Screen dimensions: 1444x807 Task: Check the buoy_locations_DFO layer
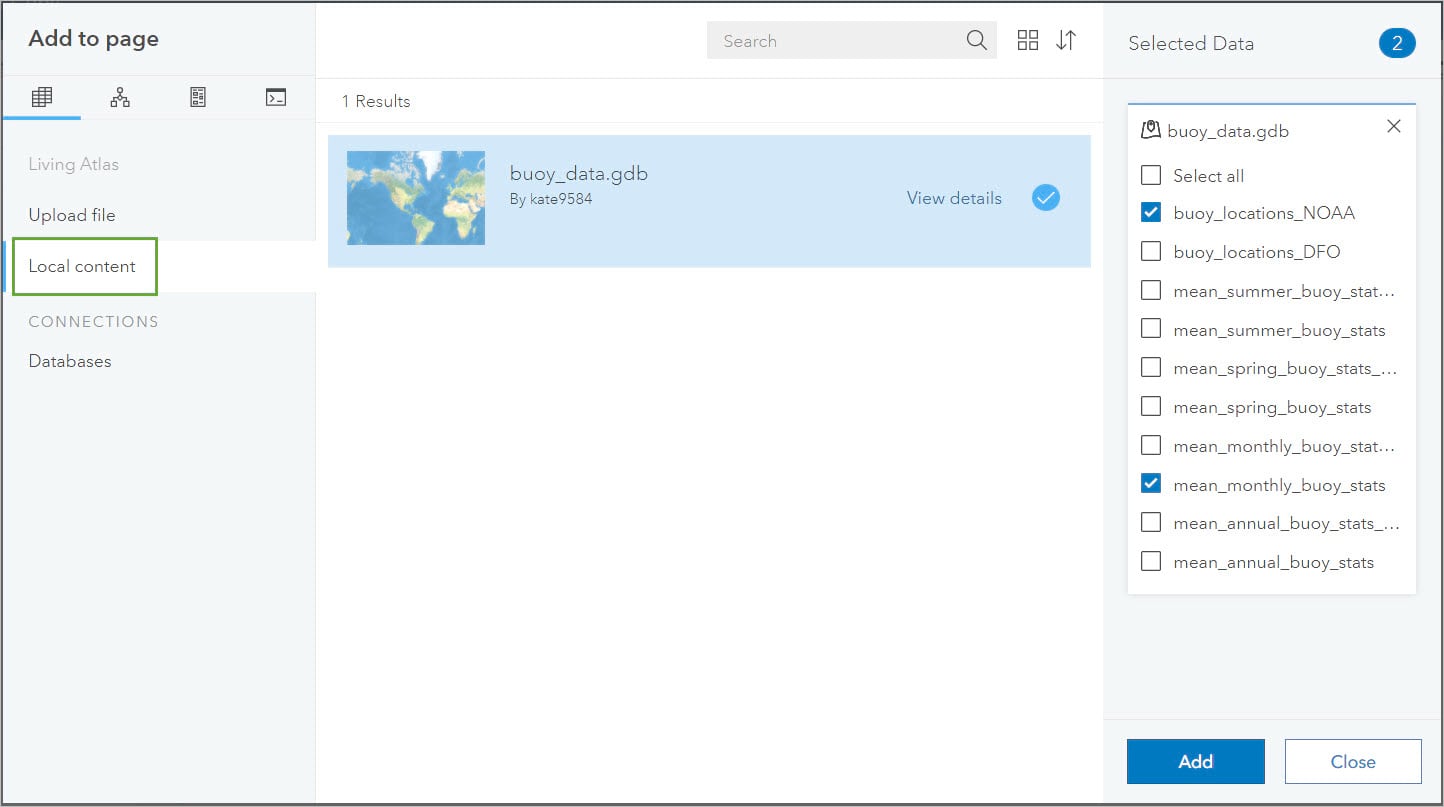[1150, 251]
